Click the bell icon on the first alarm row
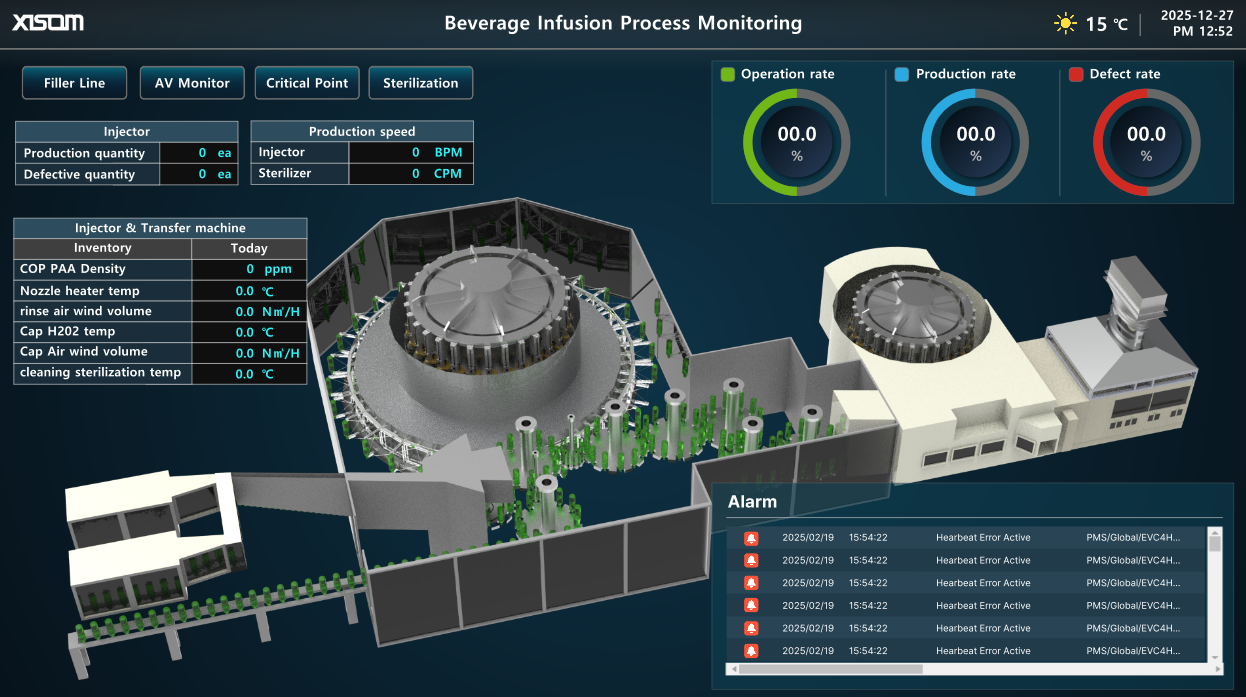 pos(750,537)
